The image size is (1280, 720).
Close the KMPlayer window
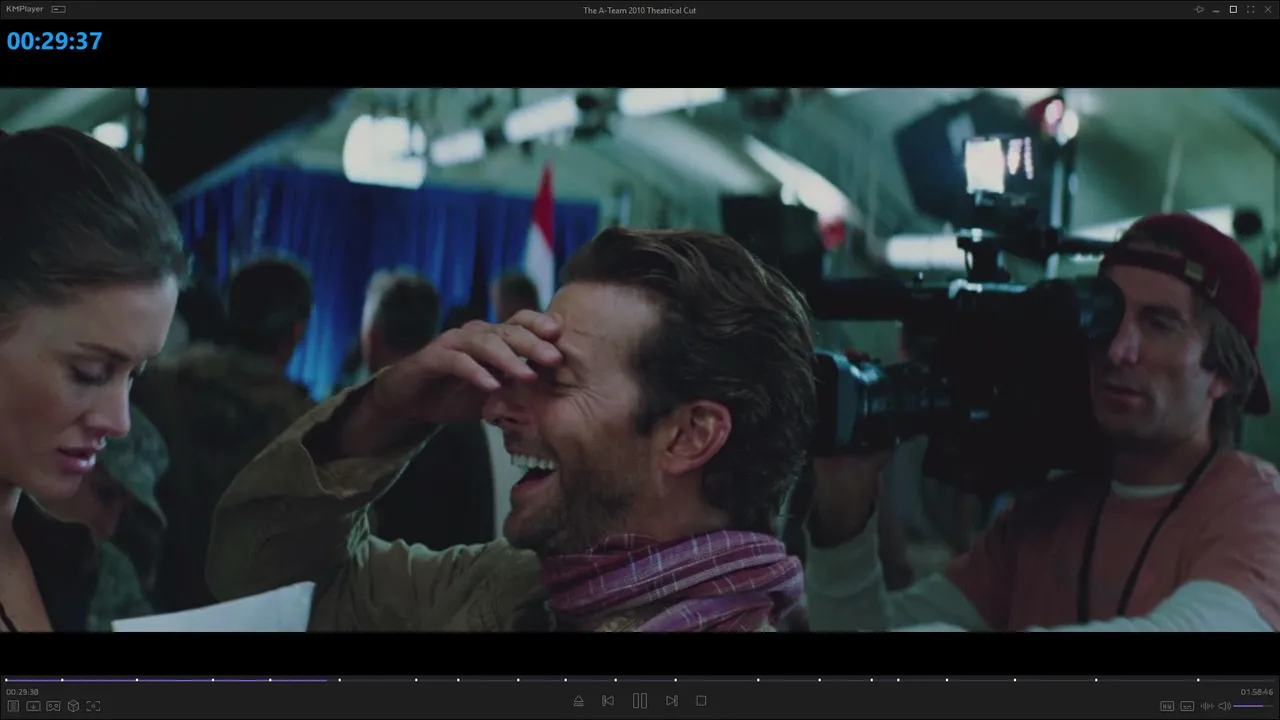(1268, 9)
